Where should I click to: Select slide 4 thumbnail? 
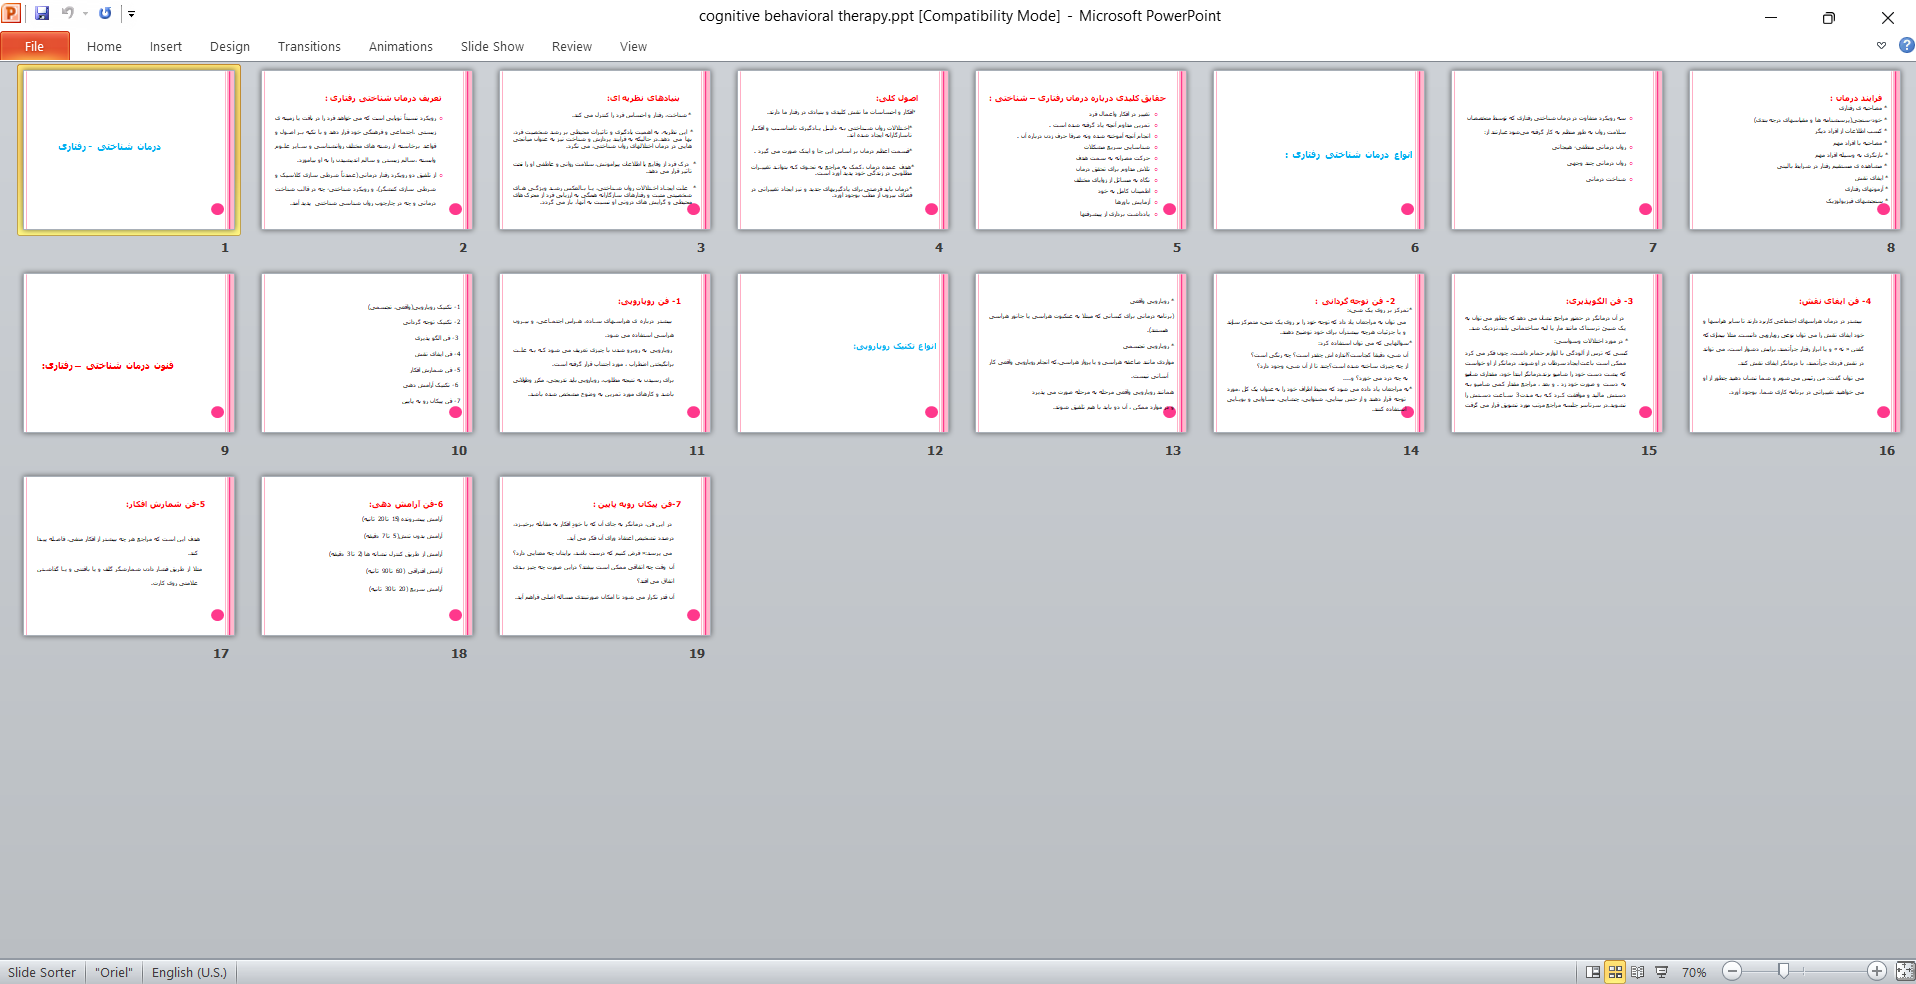[843, 150]
